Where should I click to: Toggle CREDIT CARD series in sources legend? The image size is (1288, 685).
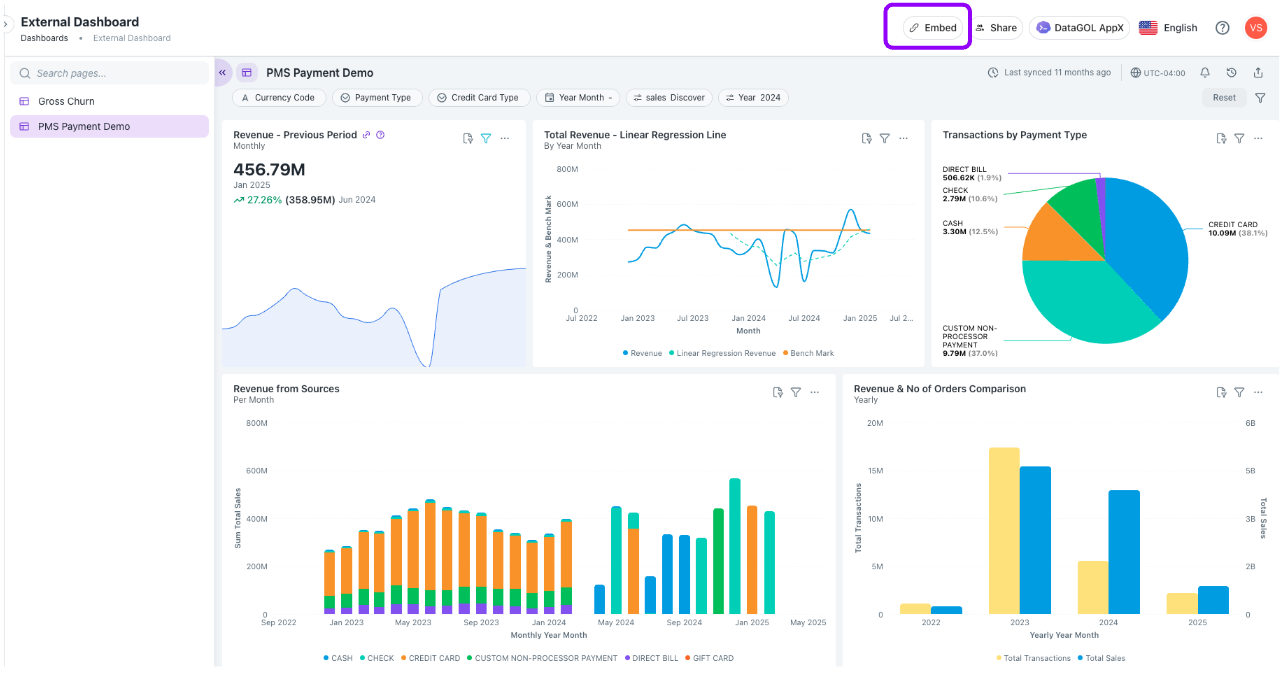(x=431, y=658)
